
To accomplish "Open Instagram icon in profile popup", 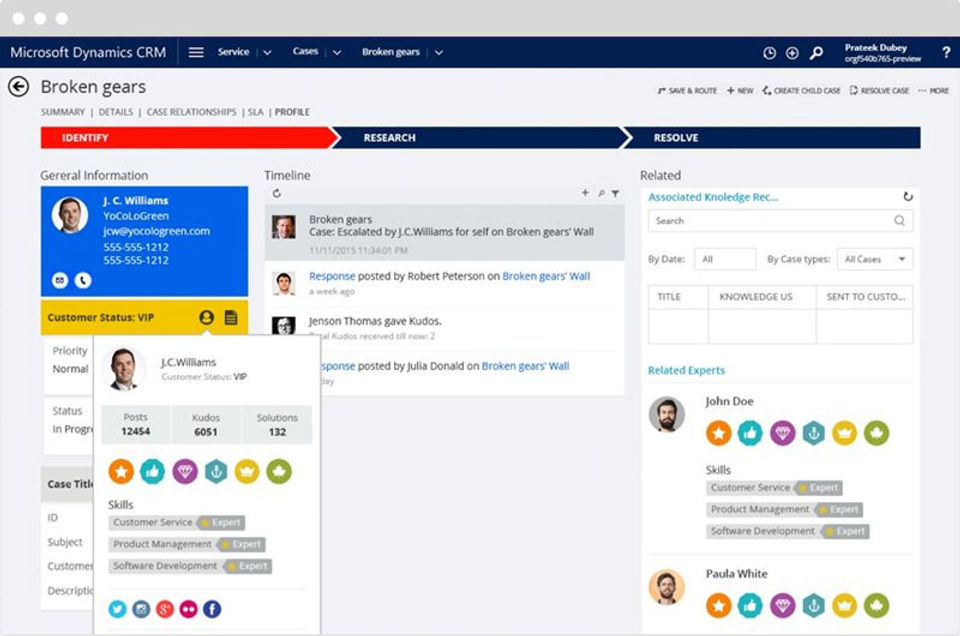I will coord(141,609).
